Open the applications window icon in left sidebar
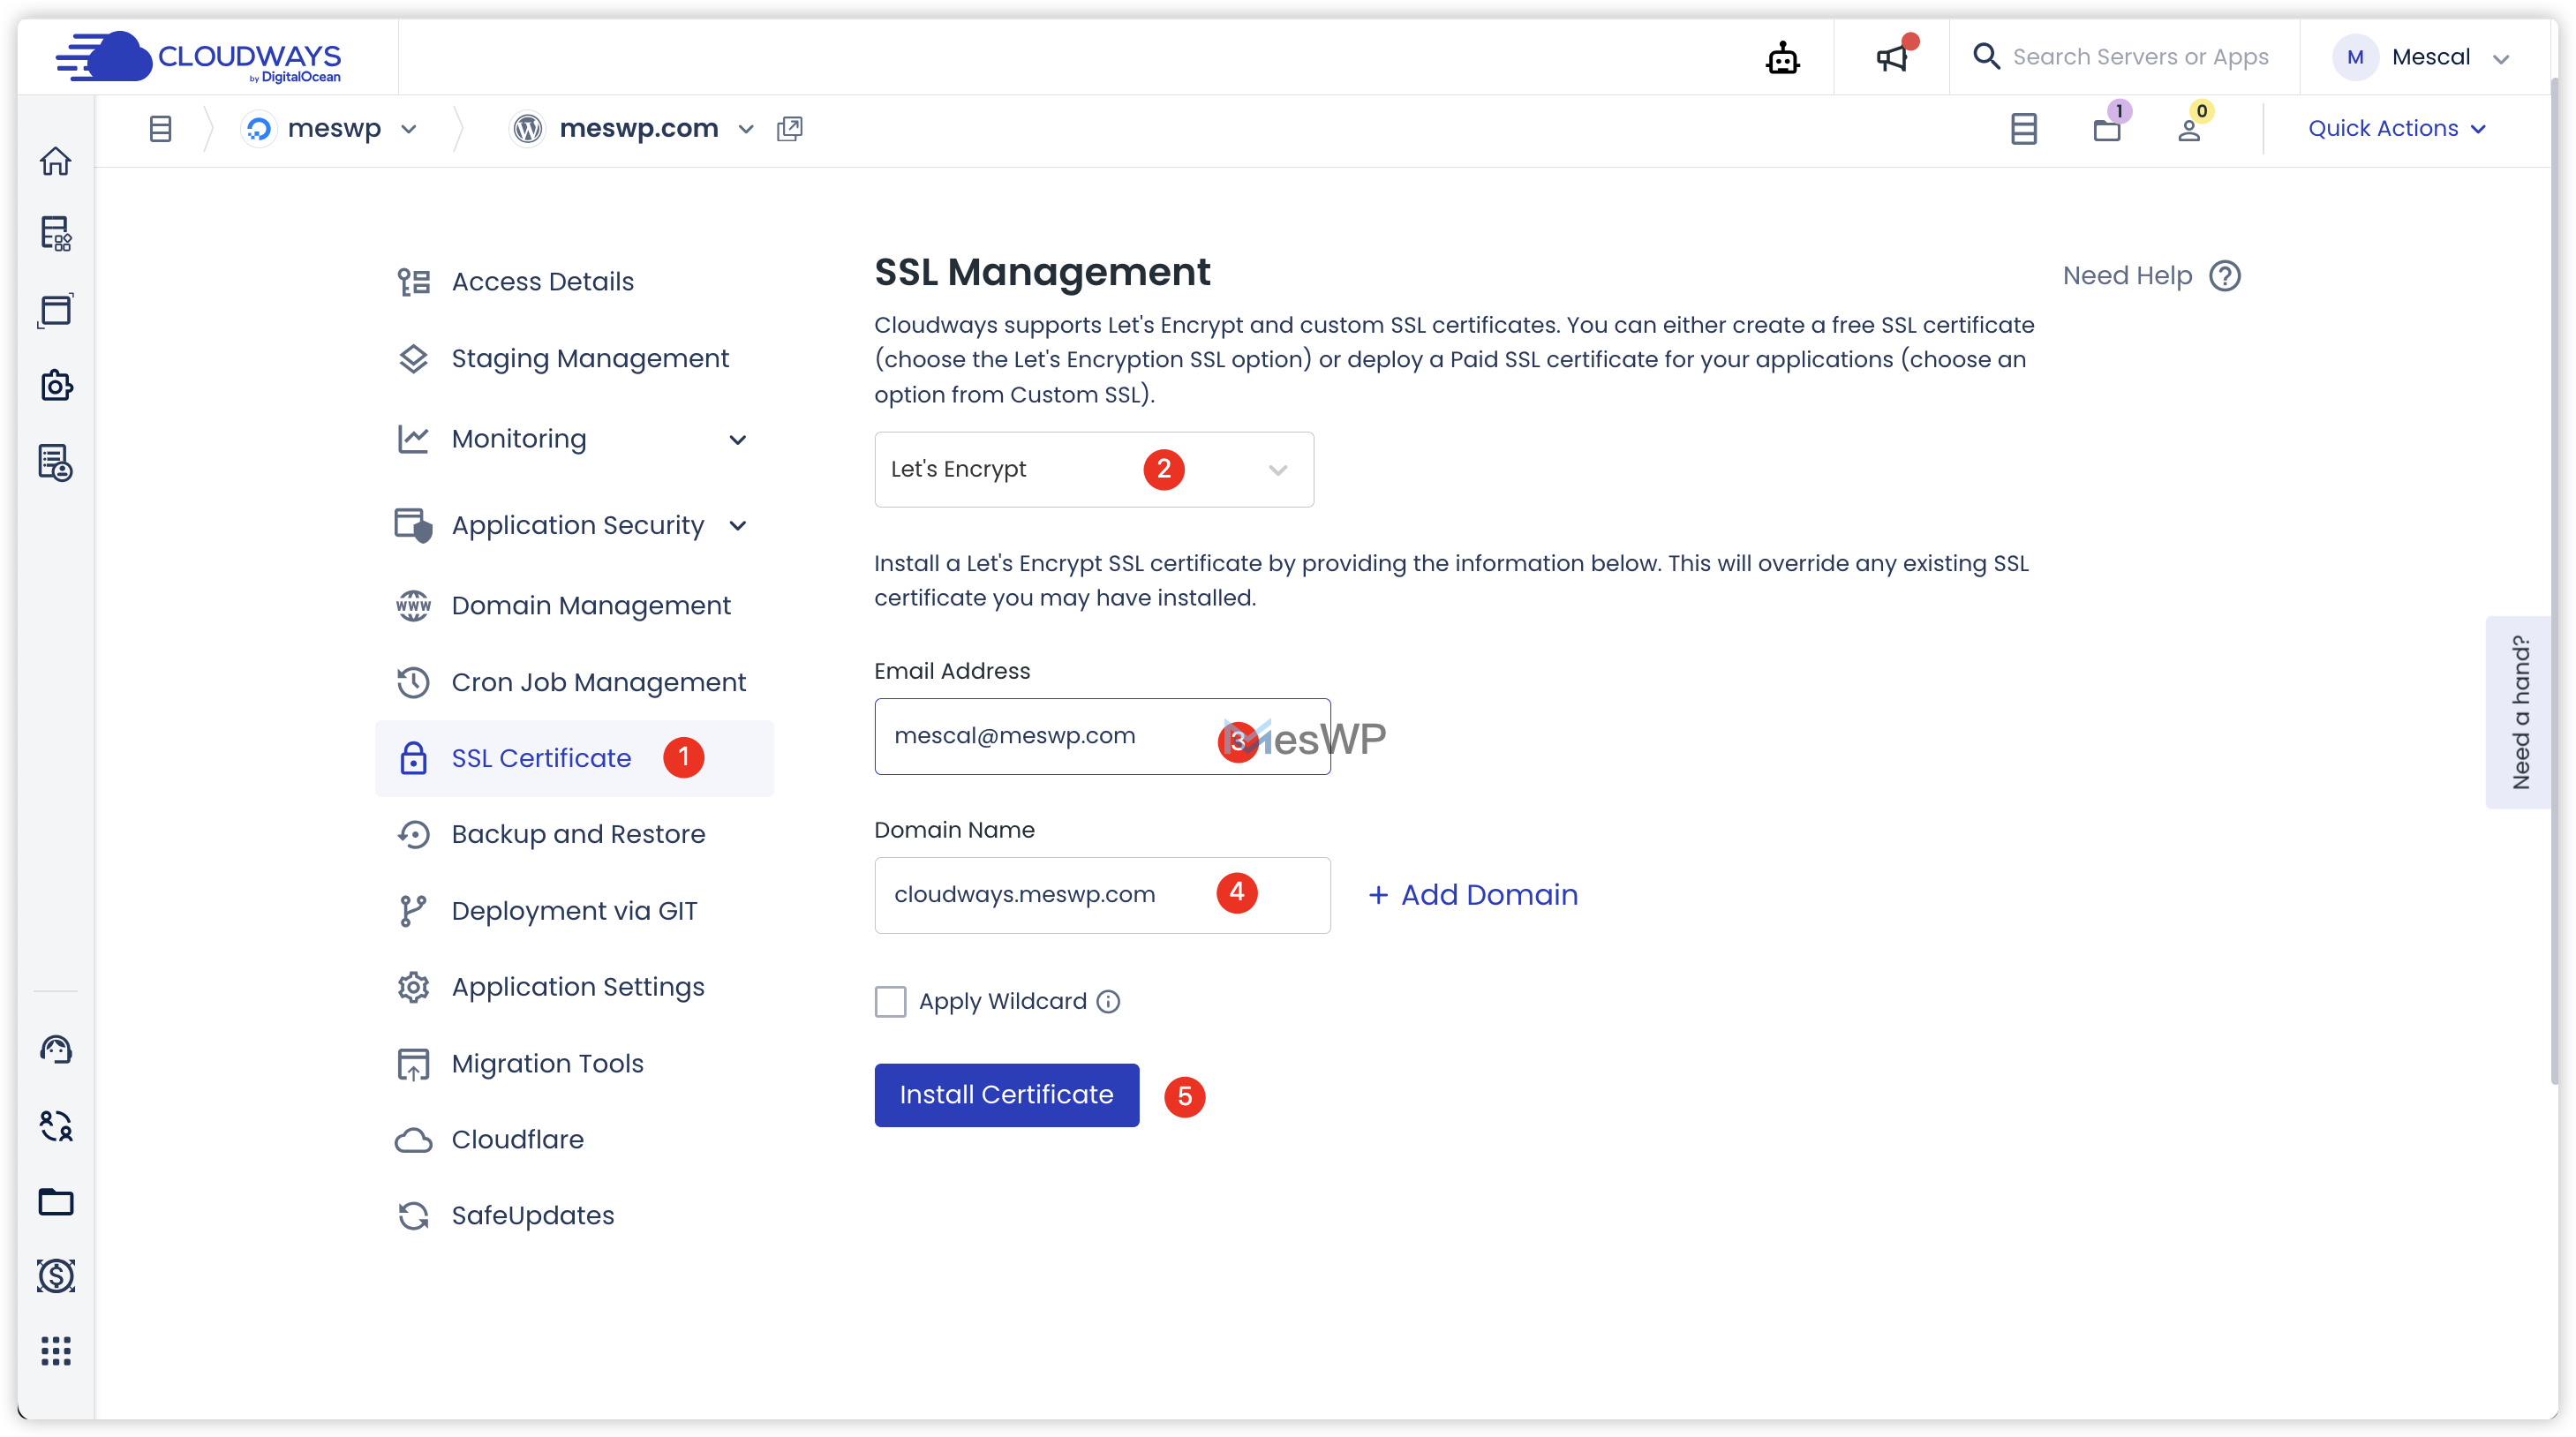Screen dimensions: 2576x1437 [x=56, y=310]
